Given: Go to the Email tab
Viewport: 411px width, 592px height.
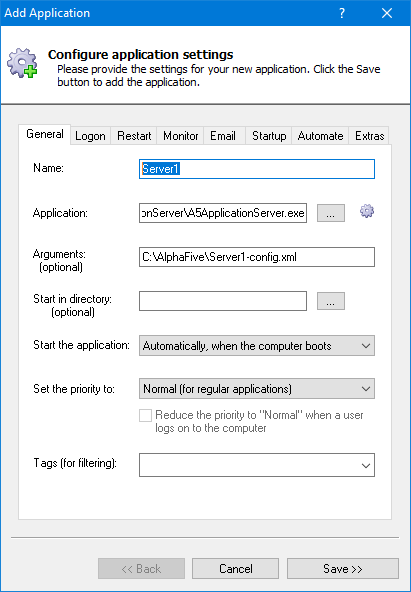Looking at the screenshot, I should click(223, 136).
